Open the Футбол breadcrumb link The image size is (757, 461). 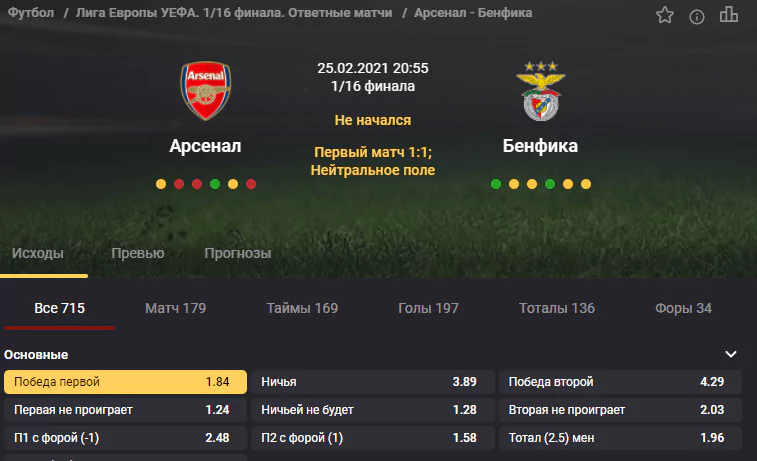click(x=31, y=13)
